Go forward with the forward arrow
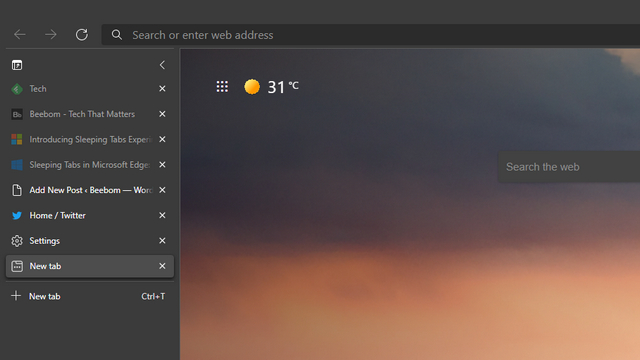The height and width of the screenshot is (360, 640). click(x=51, y=35)
